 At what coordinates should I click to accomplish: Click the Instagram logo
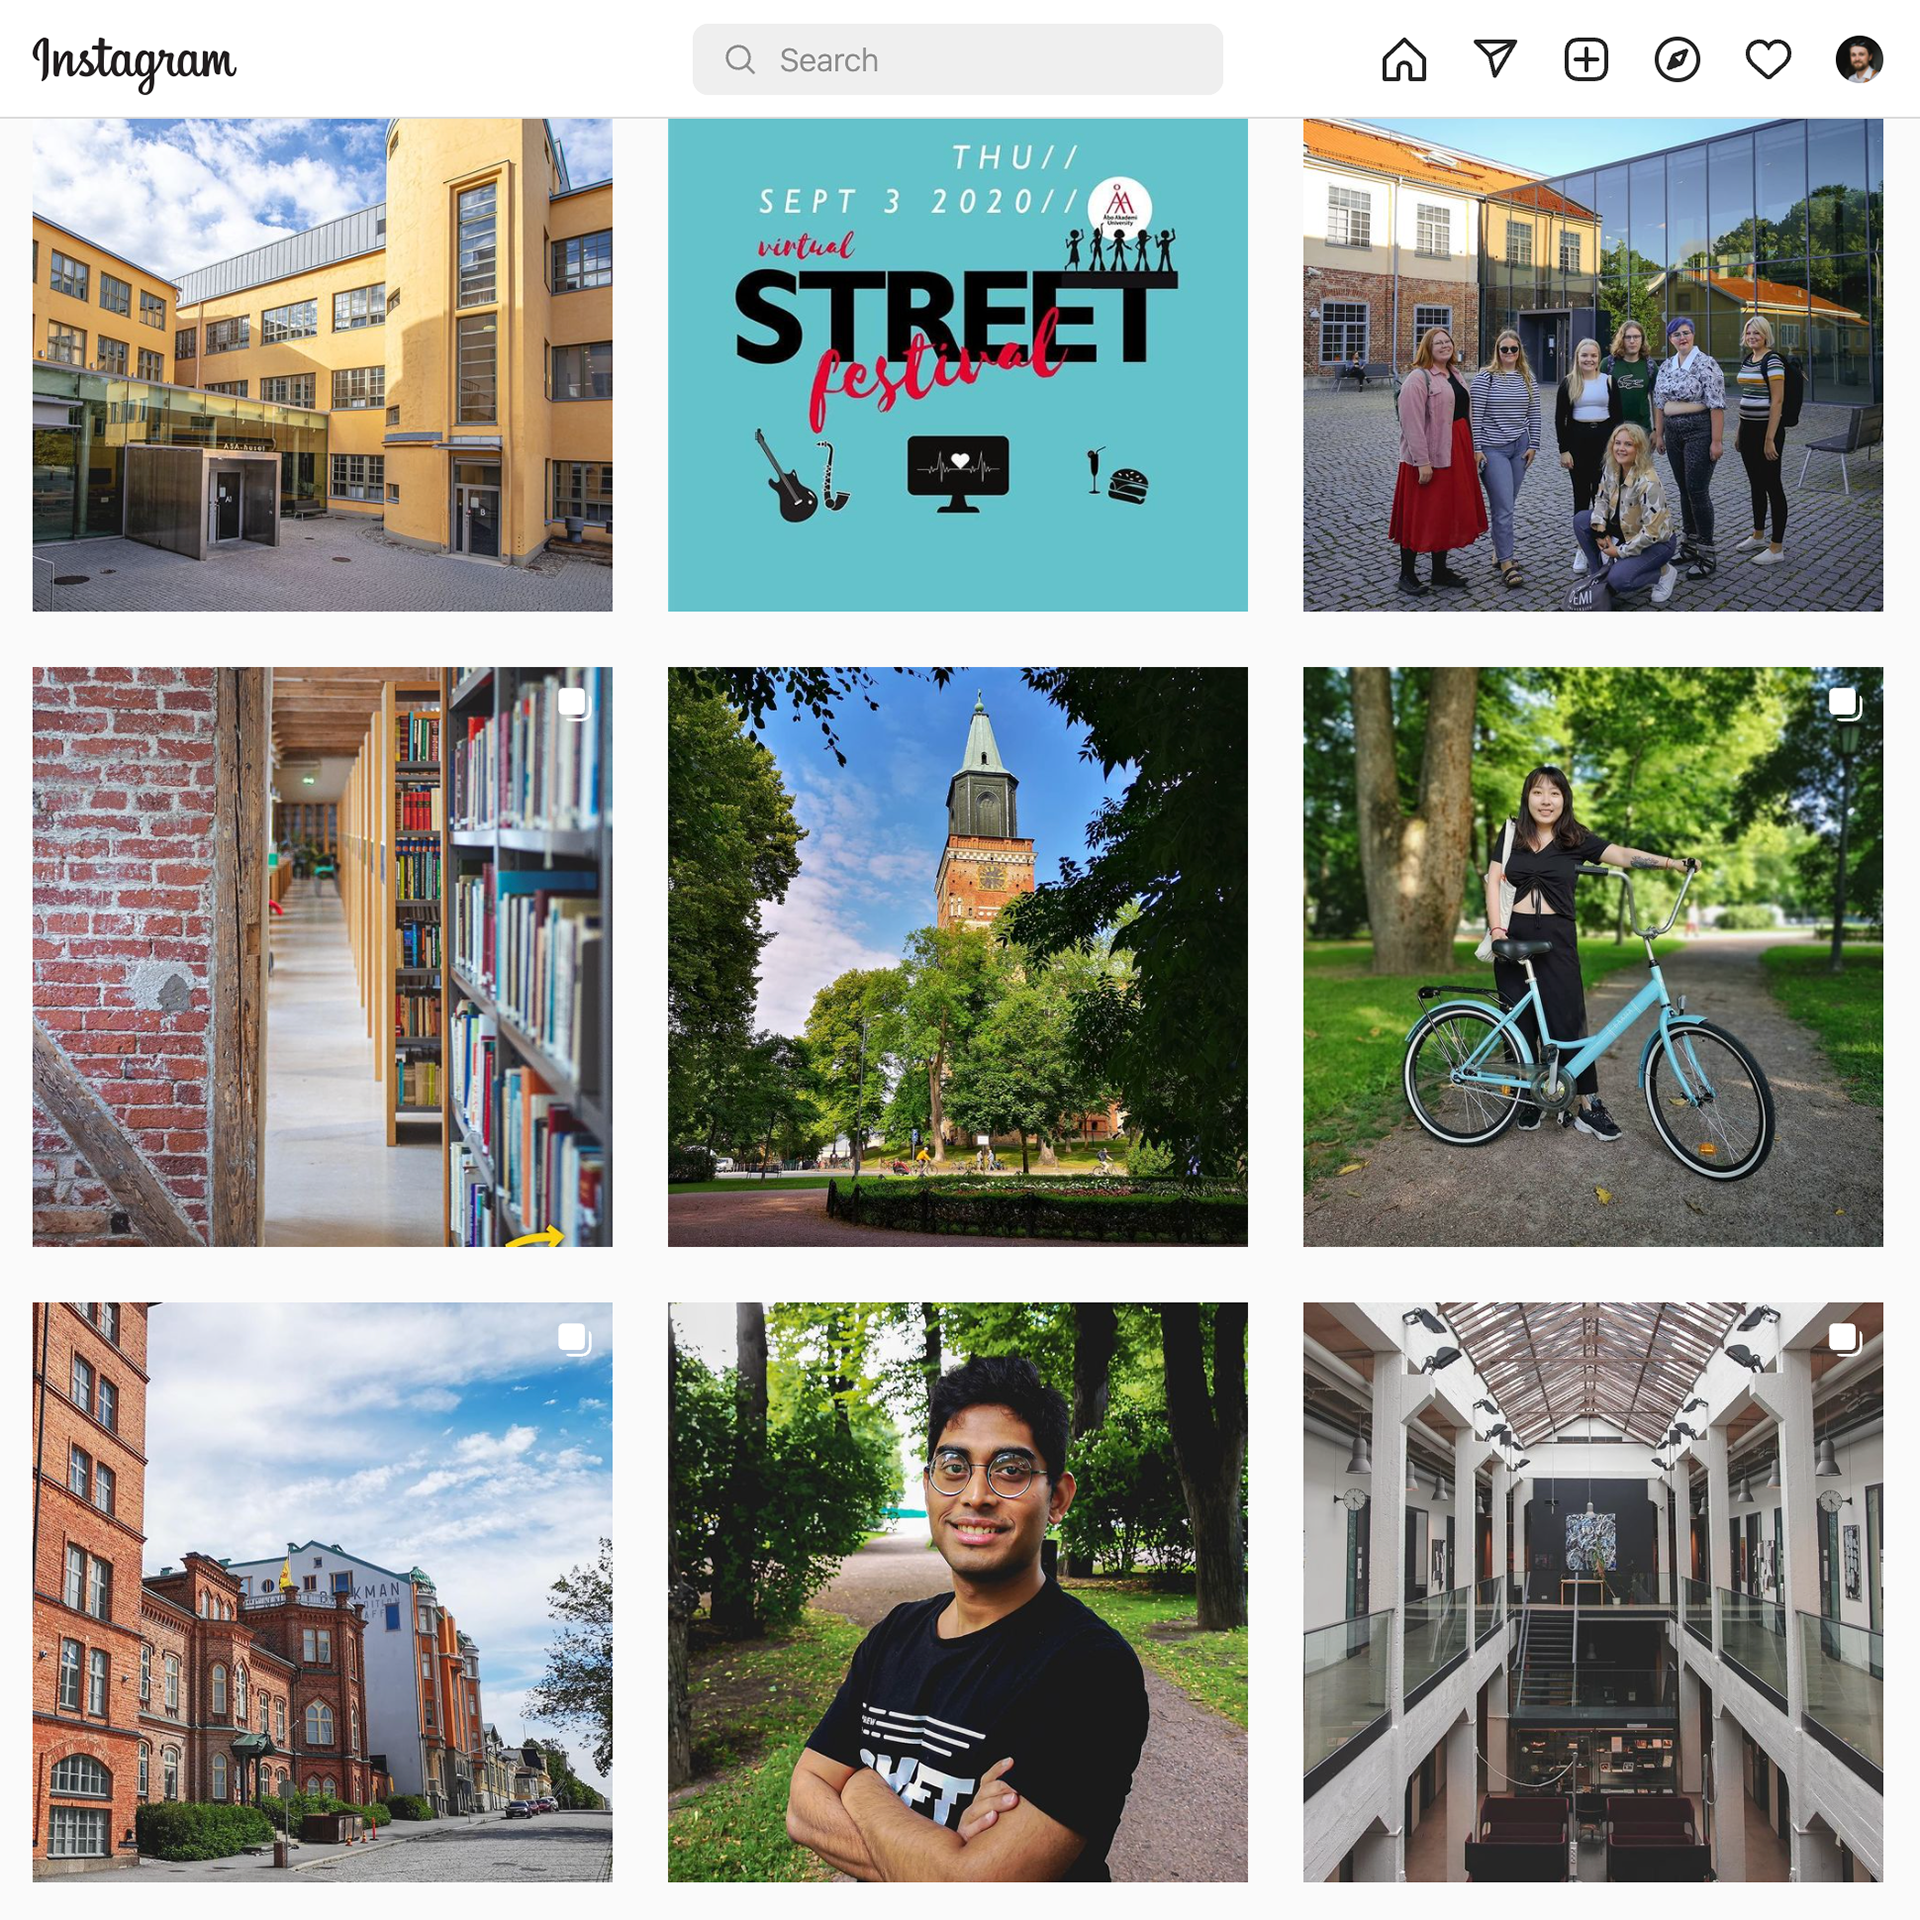coord(134,62)
